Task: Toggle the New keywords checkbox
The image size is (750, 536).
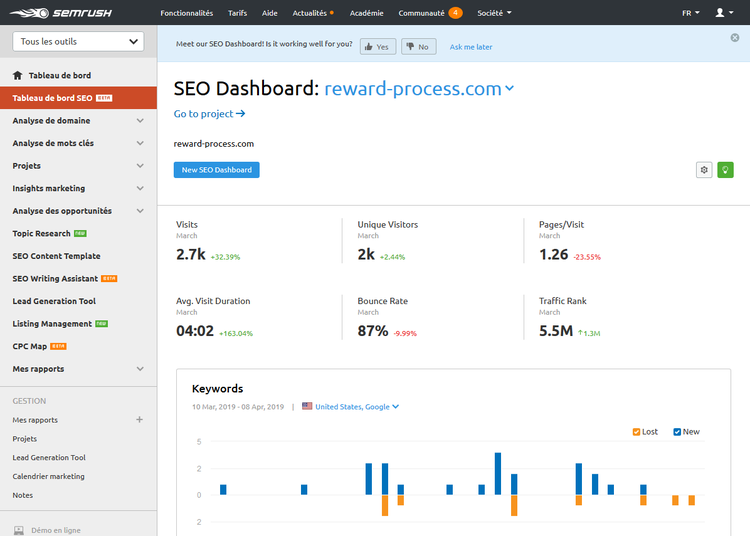Action: pos(677,432)
